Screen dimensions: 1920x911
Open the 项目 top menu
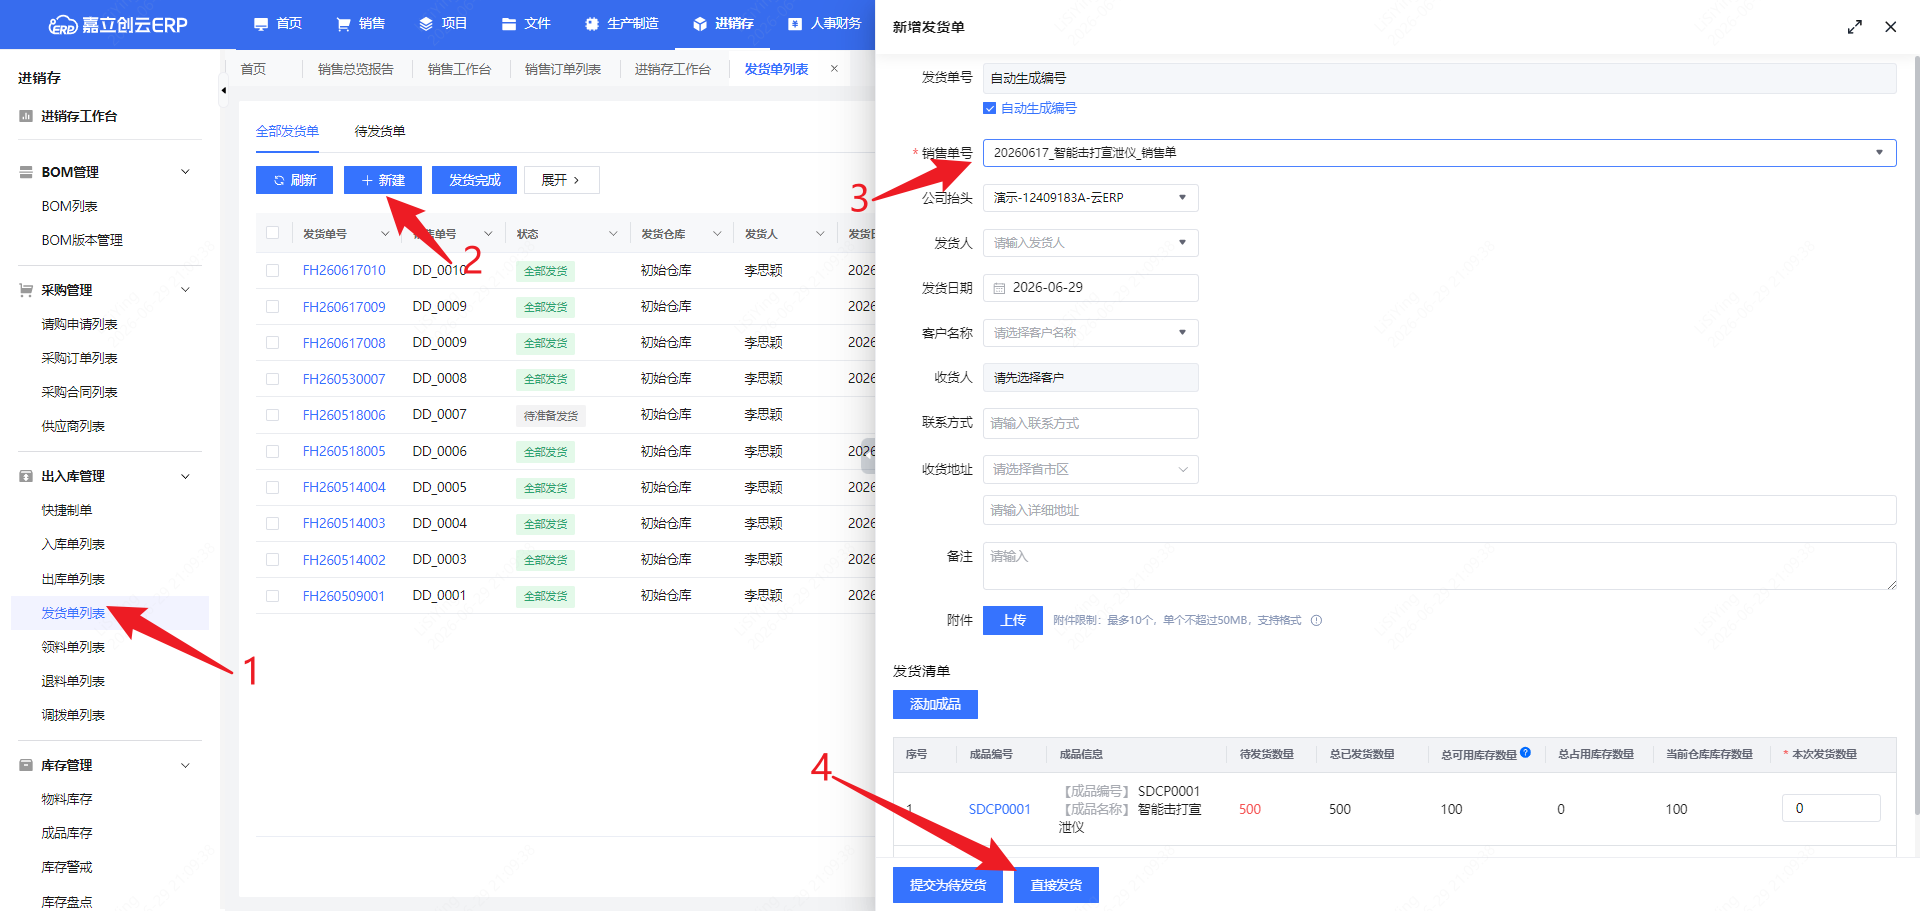[443, 24]
